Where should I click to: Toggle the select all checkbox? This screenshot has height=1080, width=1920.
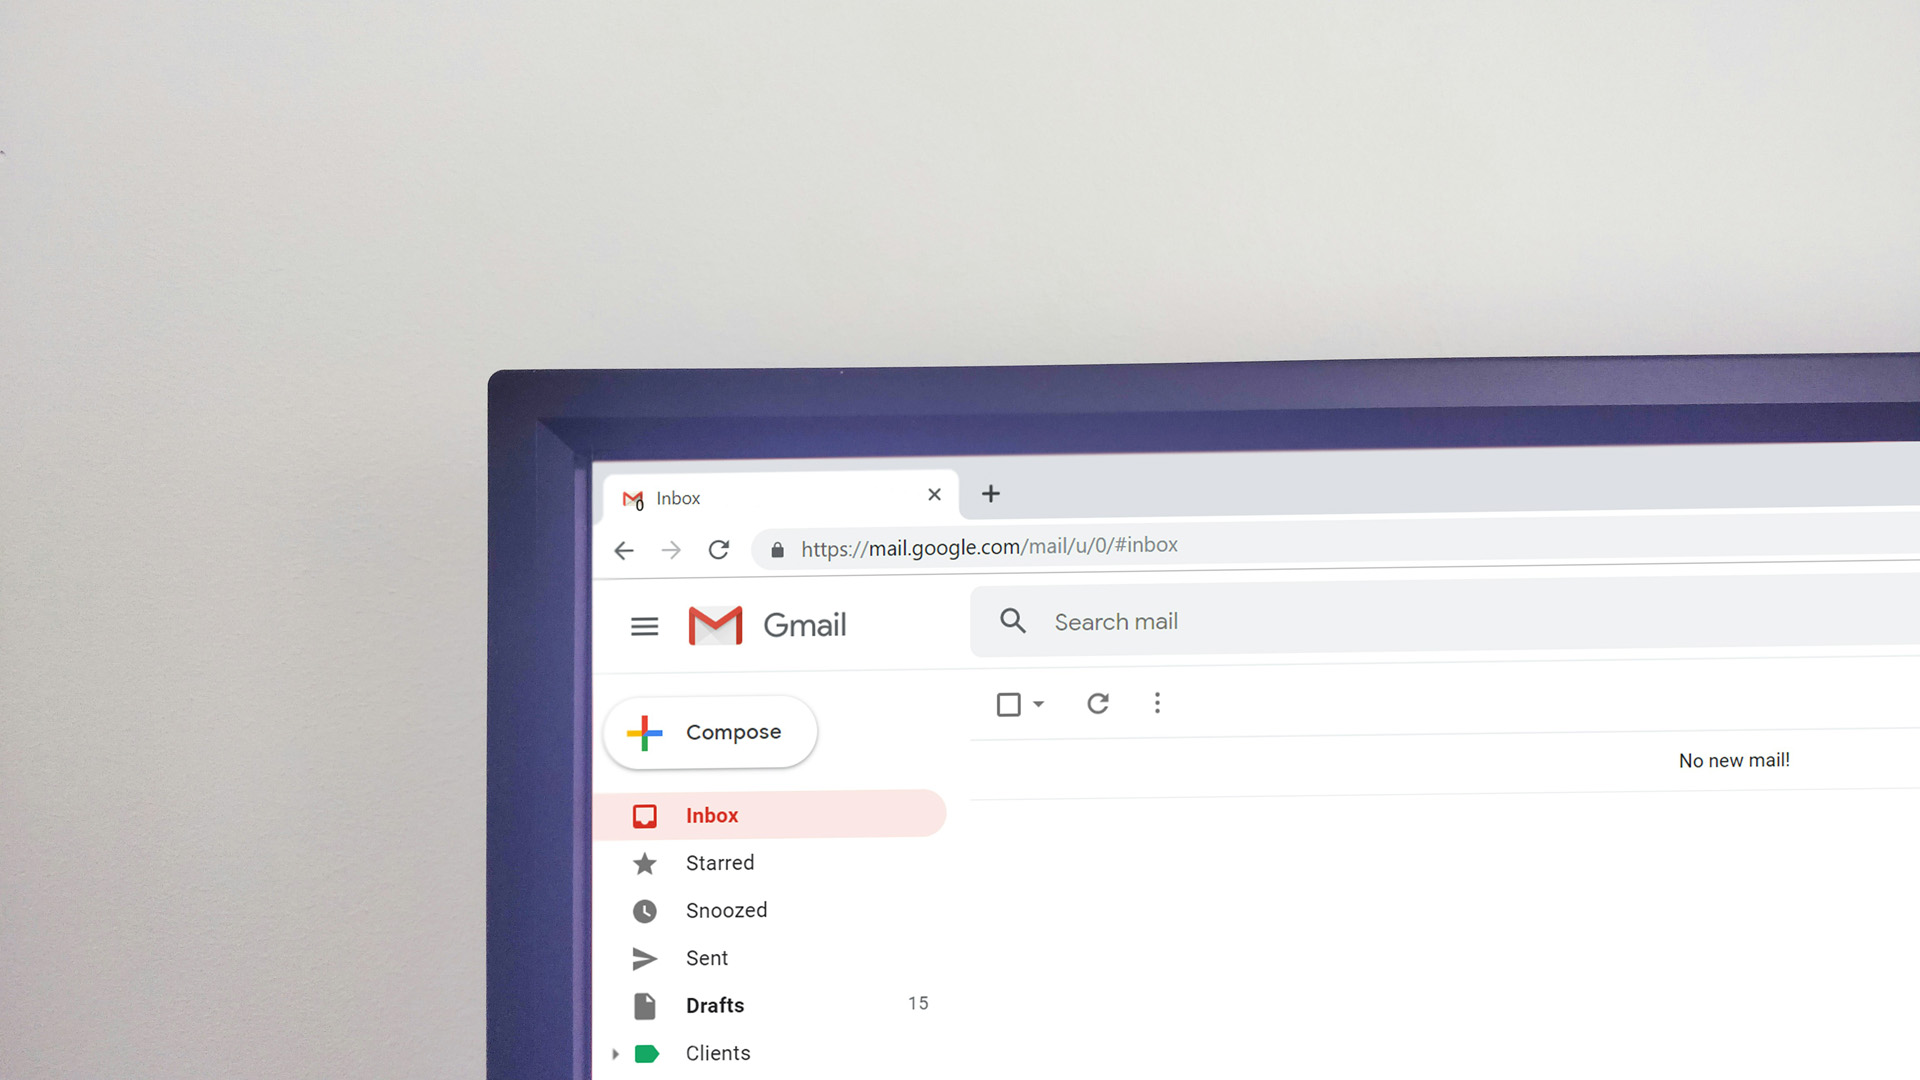point(1009,703)
